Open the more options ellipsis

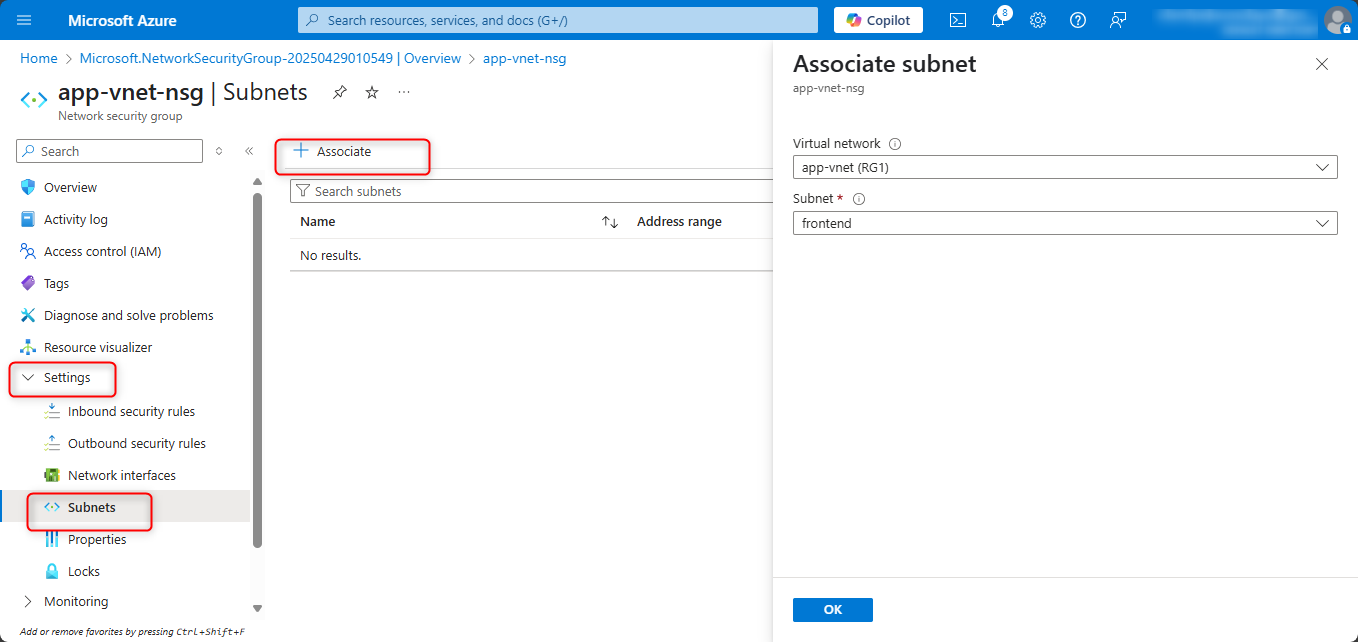(404, 92)
